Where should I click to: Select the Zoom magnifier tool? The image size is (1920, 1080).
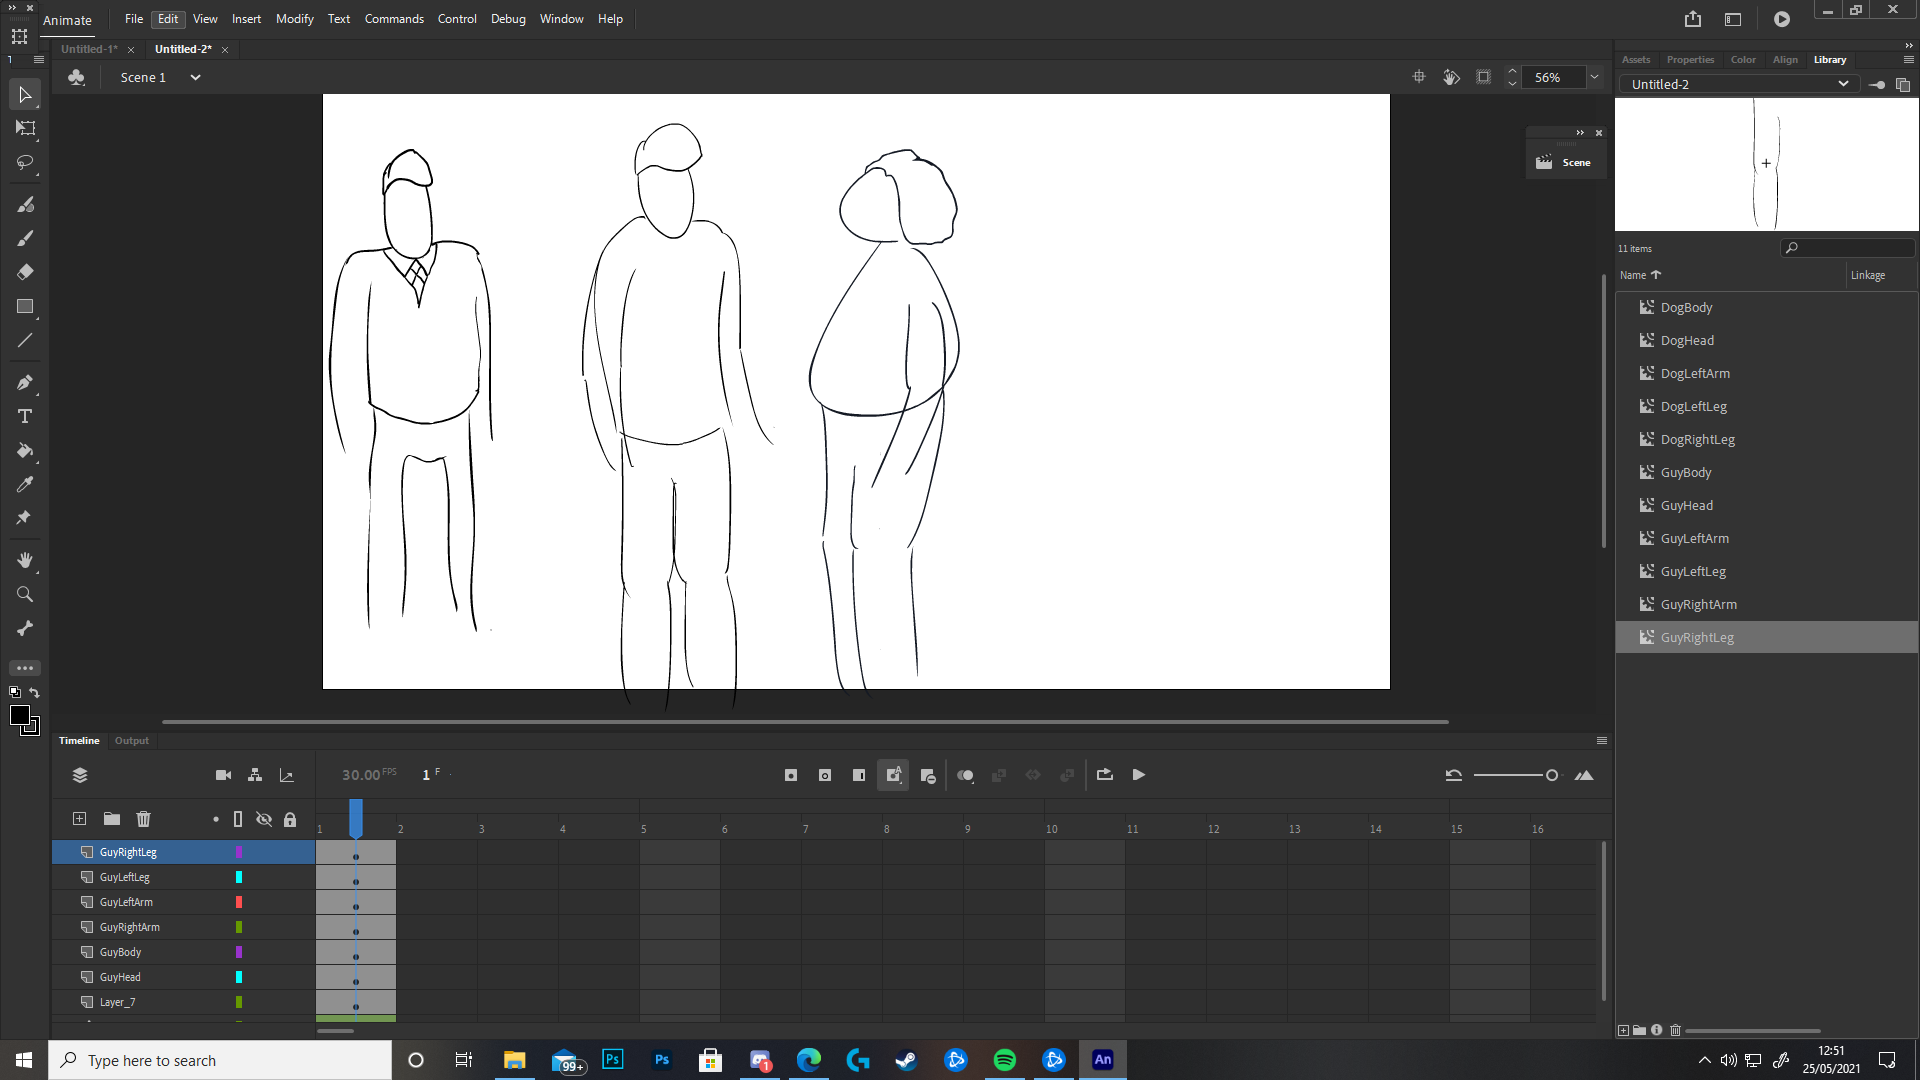(25, 594)
